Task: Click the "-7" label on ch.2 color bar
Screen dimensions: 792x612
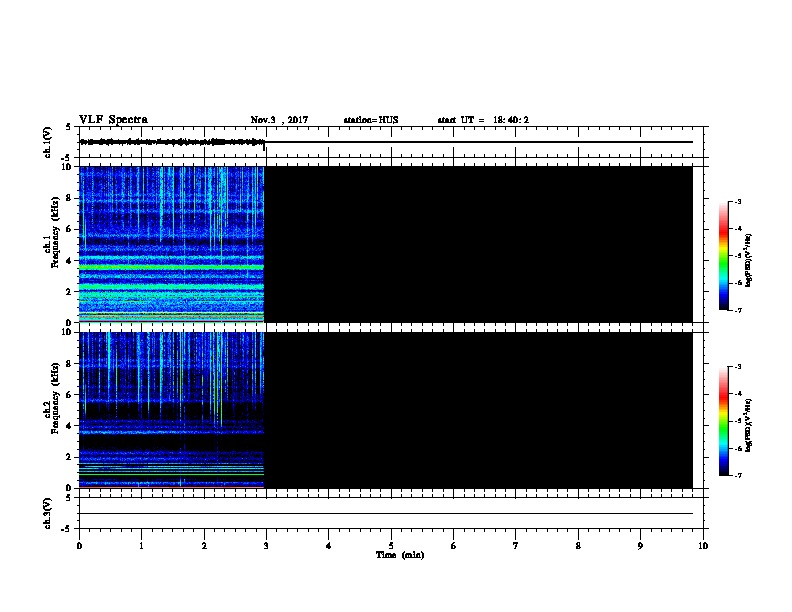Action: 737,475
